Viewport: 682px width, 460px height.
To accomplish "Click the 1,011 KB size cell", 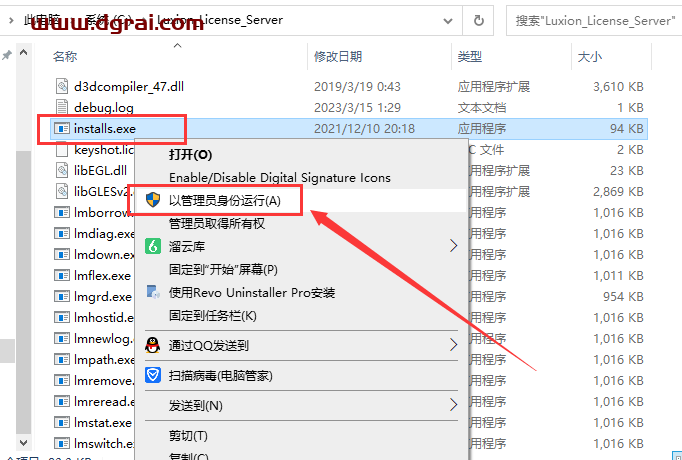I will (618, 276).
